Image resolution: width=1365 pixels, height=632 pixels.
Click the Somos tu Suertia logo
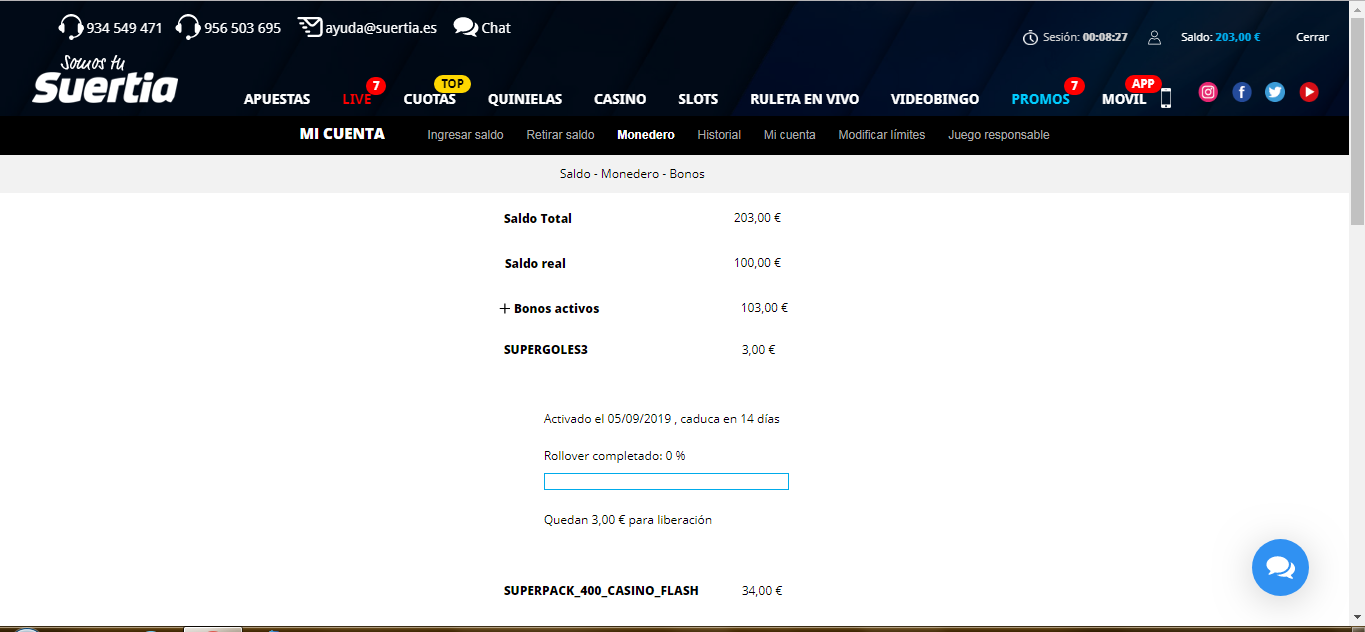pos(105,79)
